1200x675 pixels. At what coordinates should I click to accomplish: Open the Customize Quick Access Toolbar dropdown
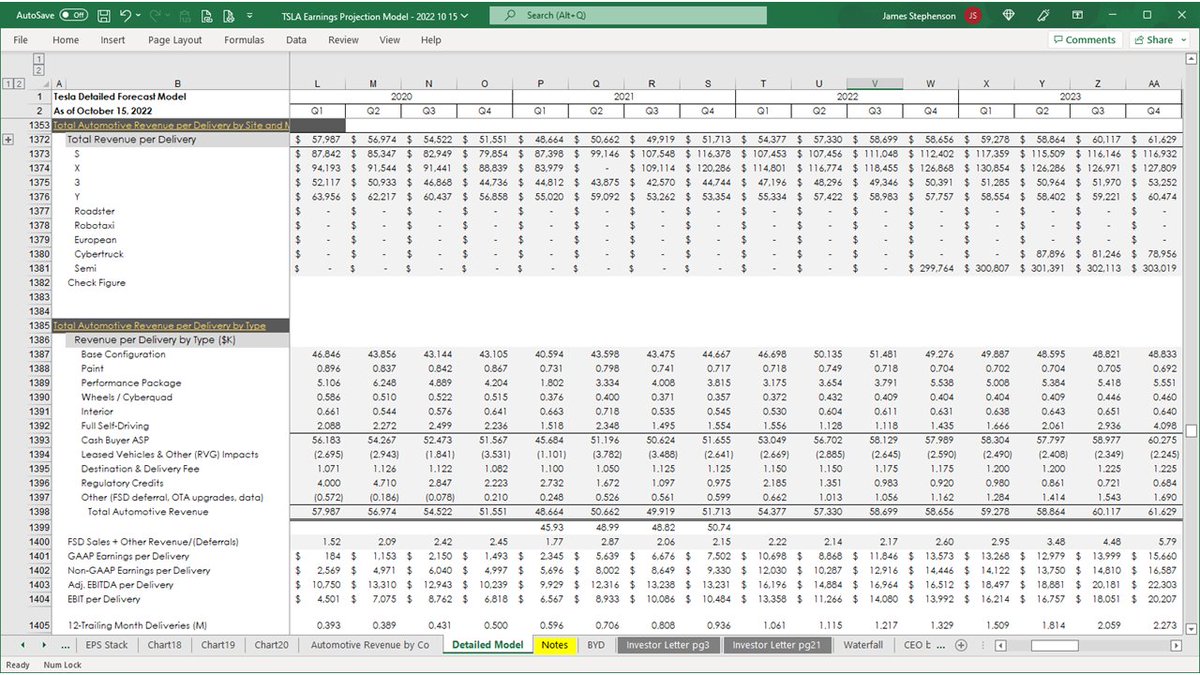pyautogui.click(x=248, y=16)
